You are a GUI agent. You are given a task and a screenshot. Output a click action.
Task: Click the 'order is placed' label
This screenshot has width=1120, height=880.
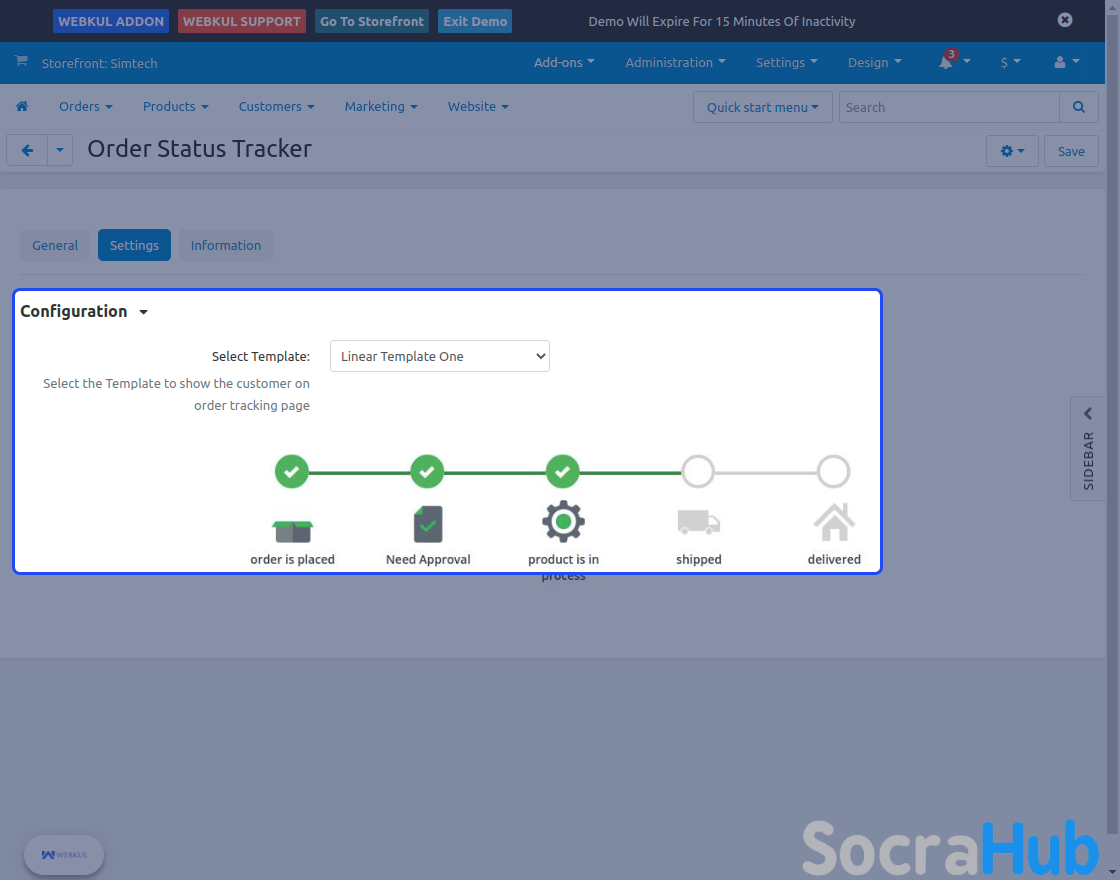pyautogui.click(x=292, y=559)
